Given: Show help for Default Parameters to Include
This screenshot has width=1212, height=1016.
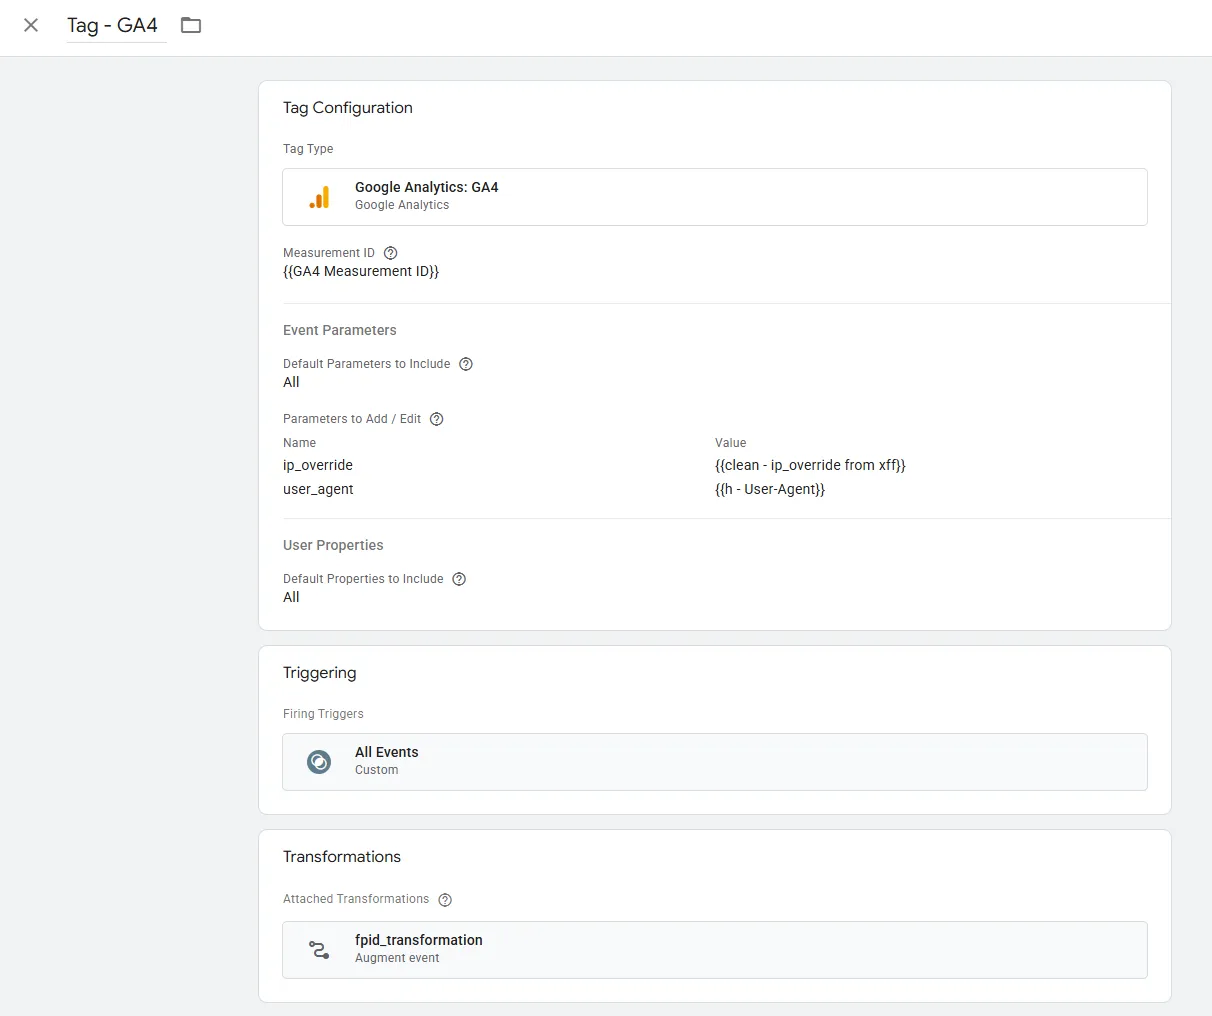Looking at the screenshot, I should pos(466,364).
